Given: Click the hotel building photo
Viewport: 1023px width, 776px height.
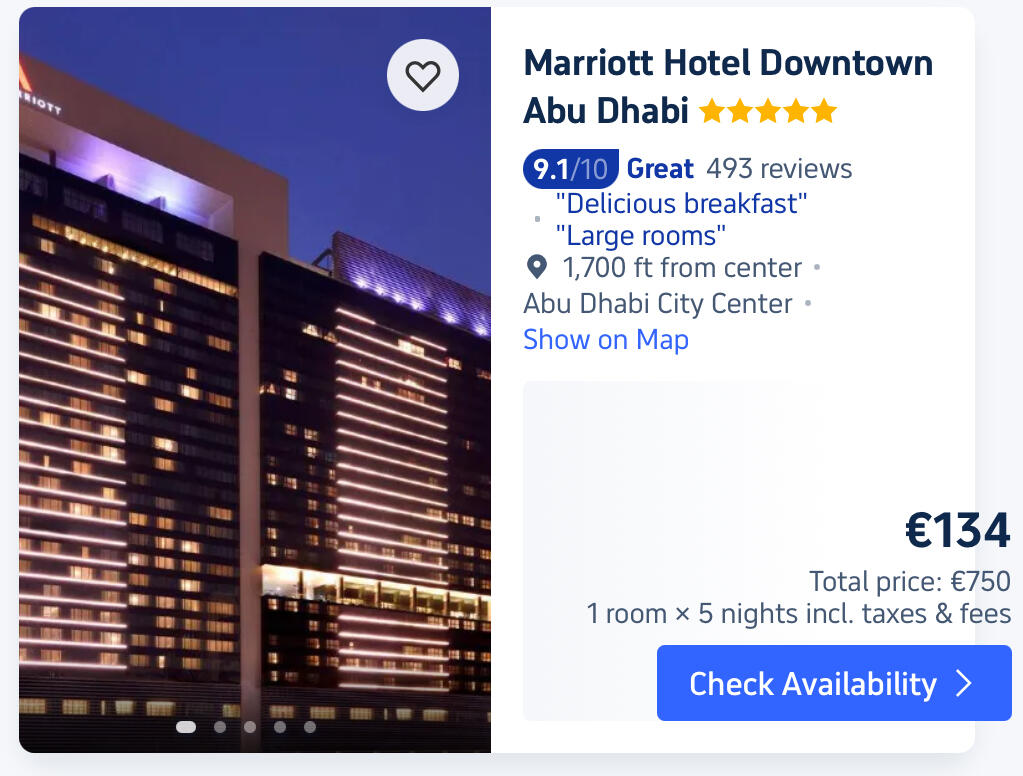Looking at the screenshot, I should click(x=255, y=380).
